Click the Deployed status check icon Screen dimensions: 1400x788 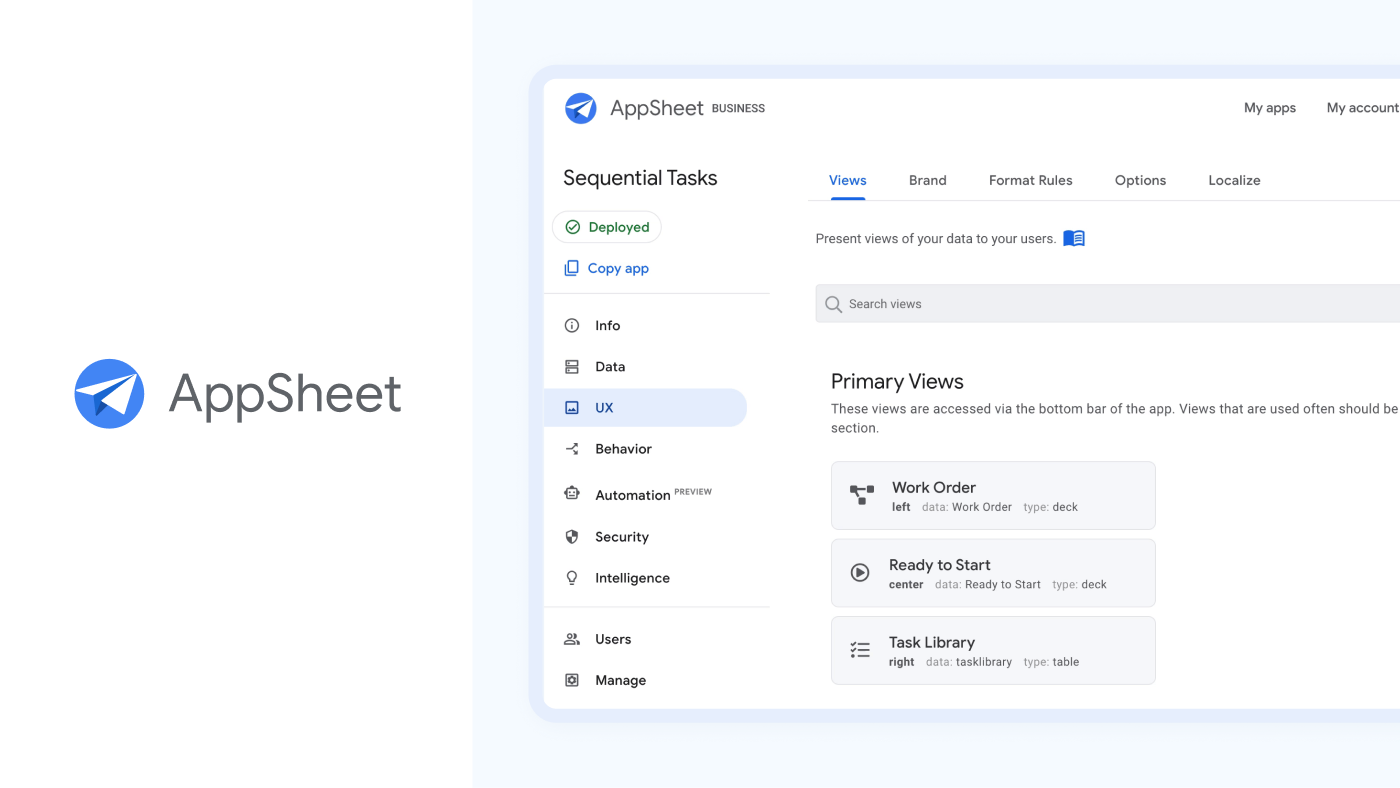(x=573, y=227)
